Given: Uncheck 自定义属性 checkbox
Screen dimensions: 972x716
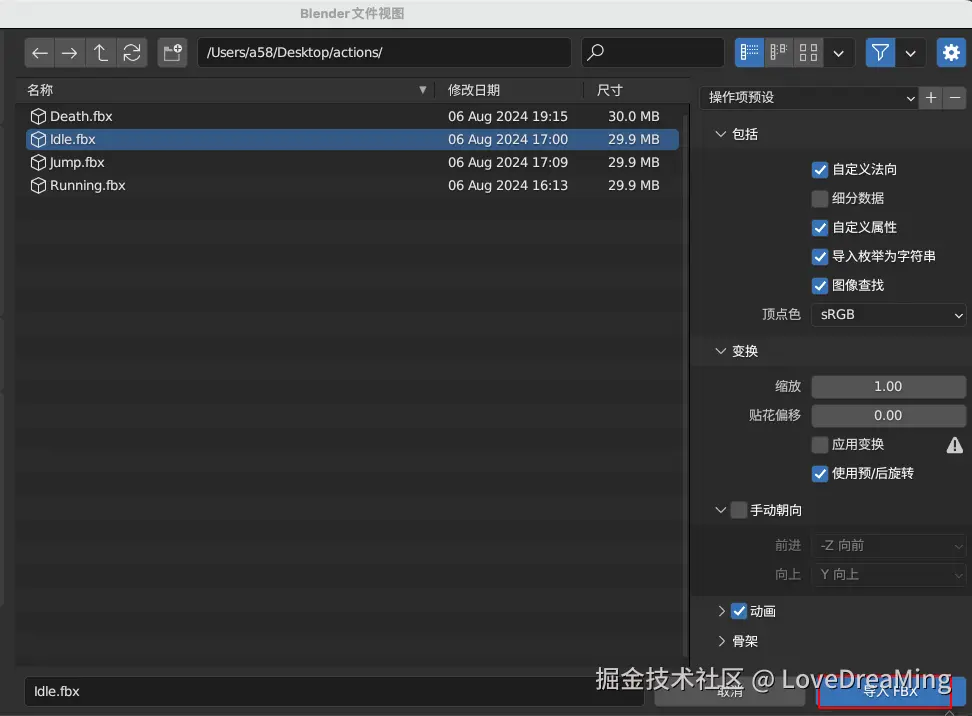Looking at the screenshot, I should [820, 228].
